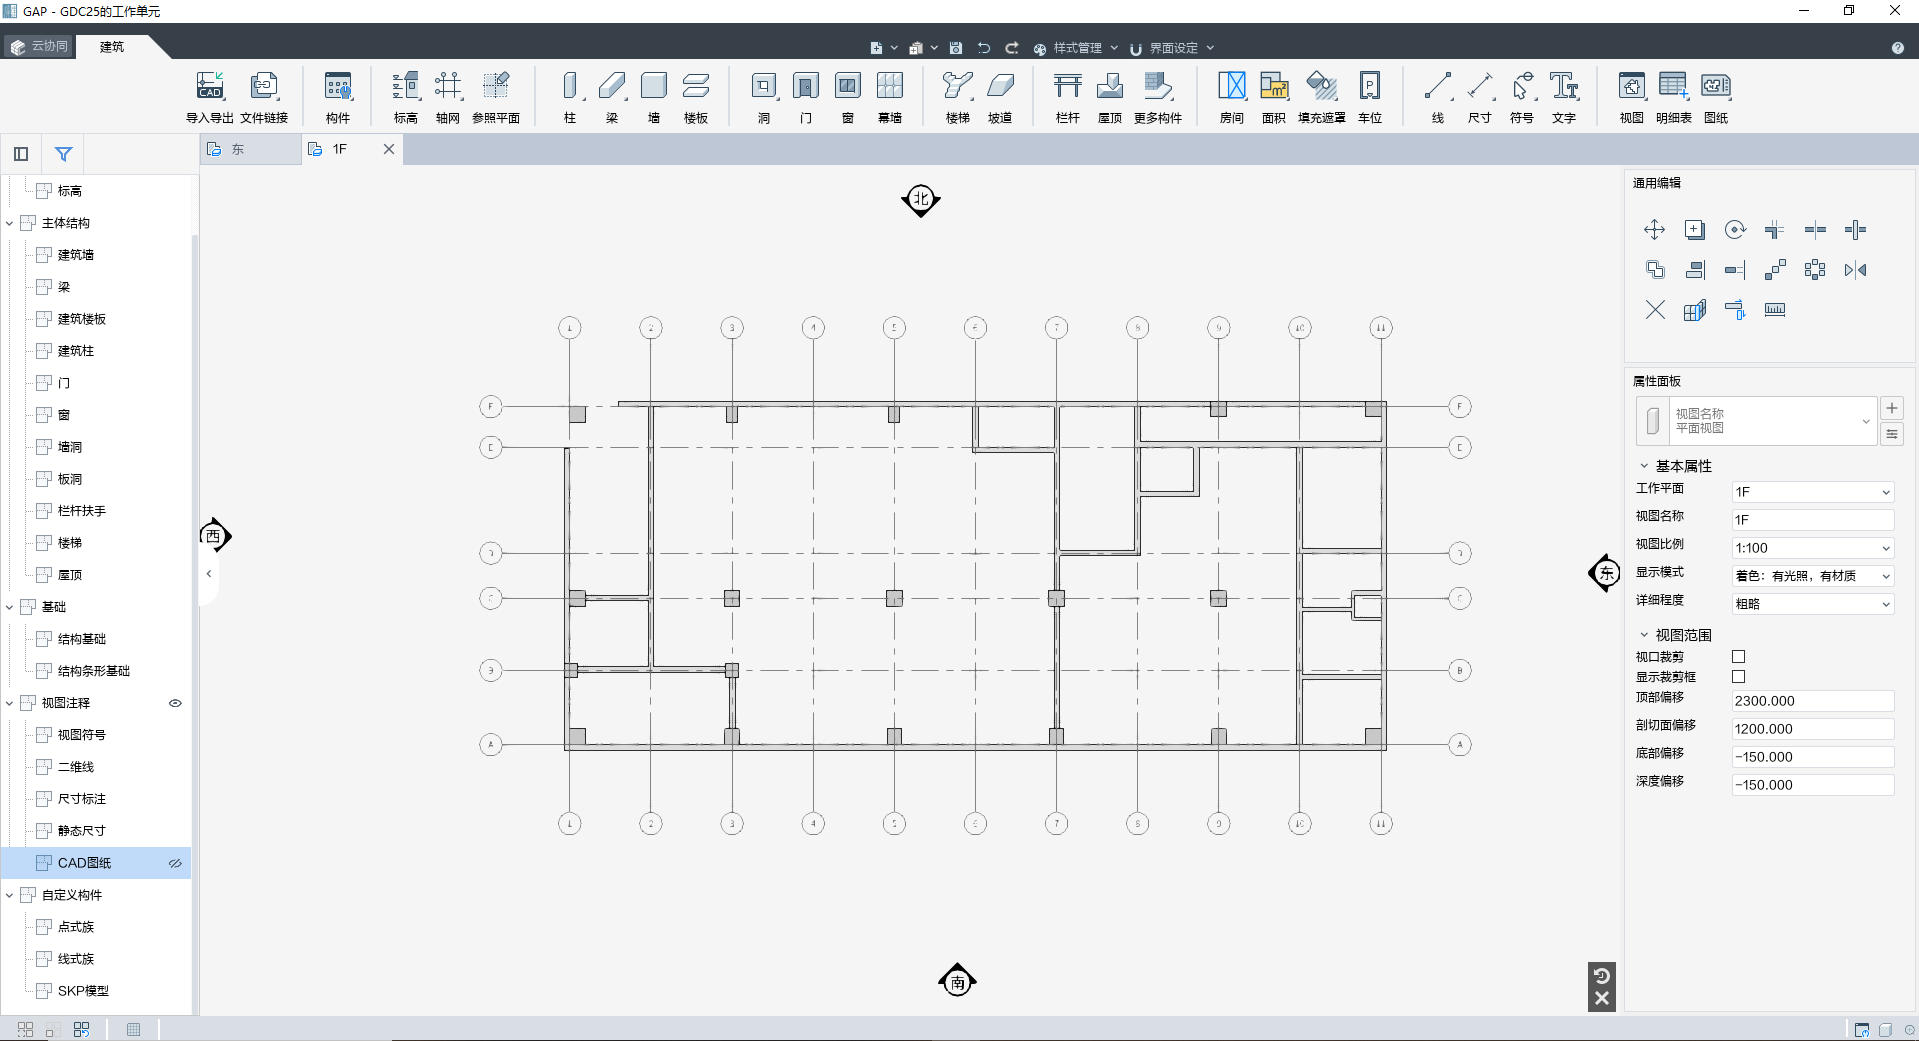Screen dimensions: 1919x1041
Task: Select the 尺寸 dimension tool
Action: (x=1480, y=97)
